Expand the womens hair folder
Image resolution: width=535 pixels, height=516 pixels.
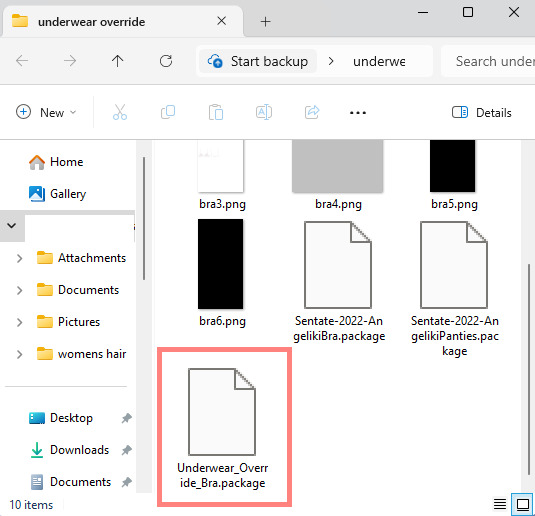(19, 354)
